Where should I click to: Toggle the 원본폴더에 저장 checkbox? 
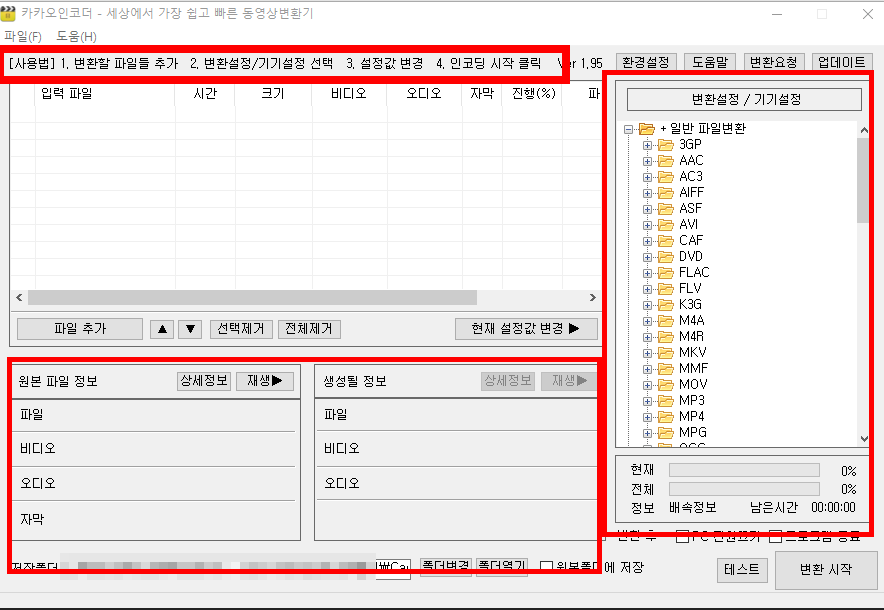[x=547, y=566]
